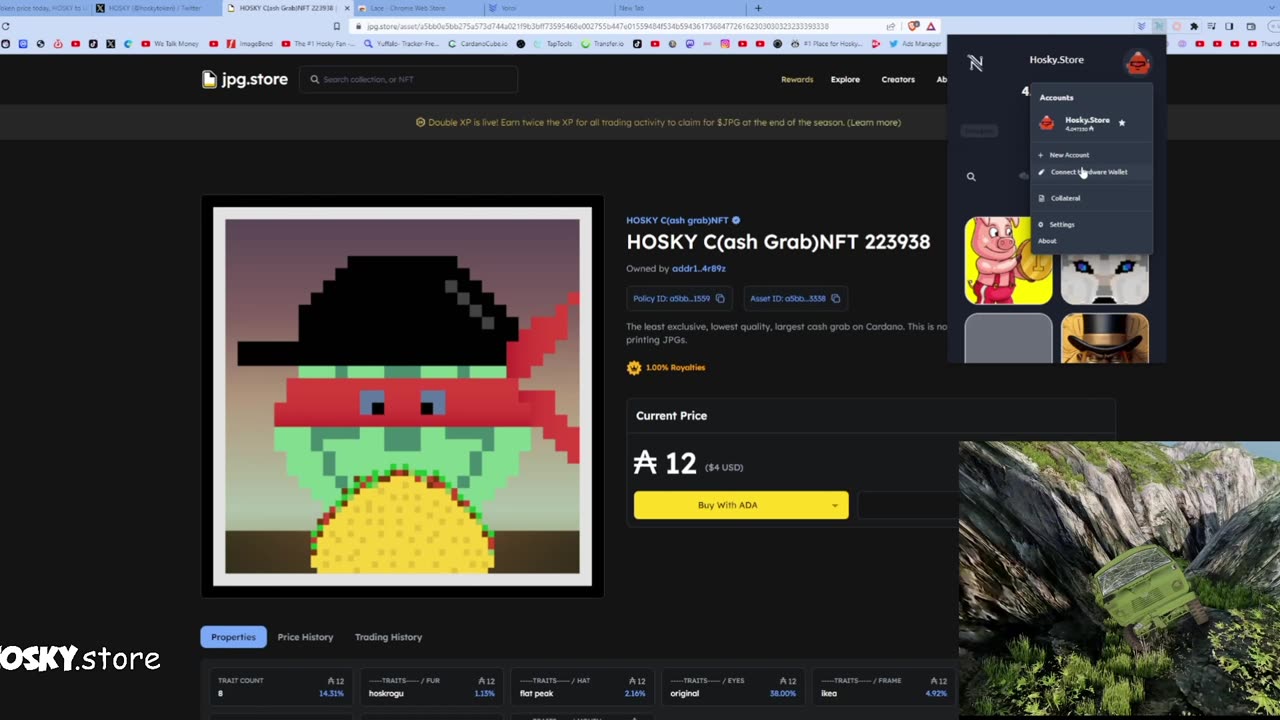Open owner address addr1..4r89z

[699, 268]
